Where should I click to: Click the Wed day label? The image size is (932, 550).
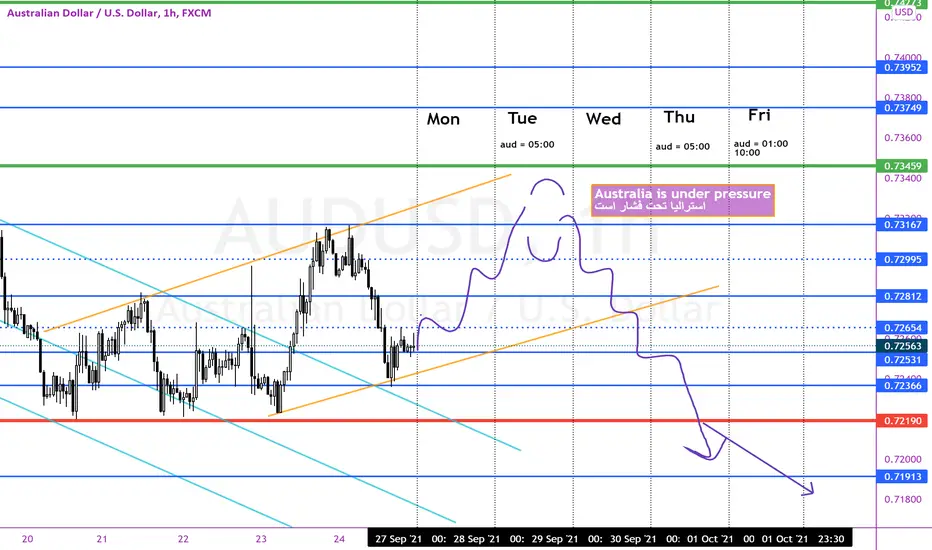(x=603, y=119)
